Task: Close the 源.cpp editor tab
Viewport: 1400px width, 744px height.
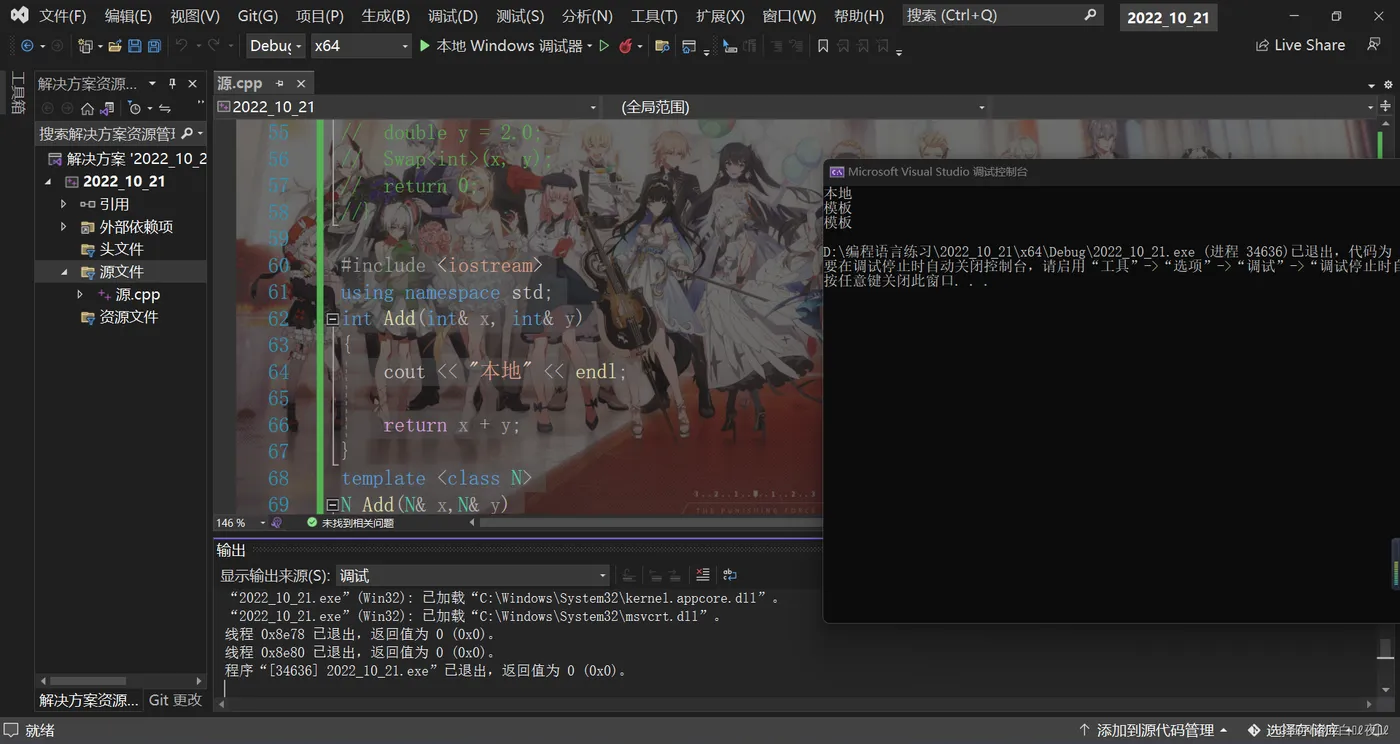Action: [300, 83]
